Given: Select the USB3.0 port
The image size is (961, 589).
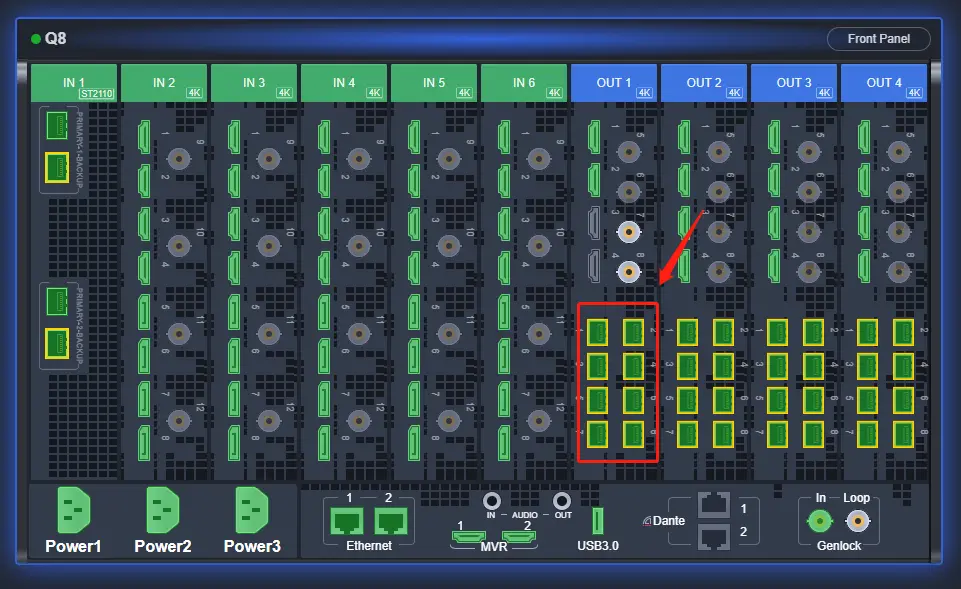Looking at the screenshot, I should click(x=598, y=520).
